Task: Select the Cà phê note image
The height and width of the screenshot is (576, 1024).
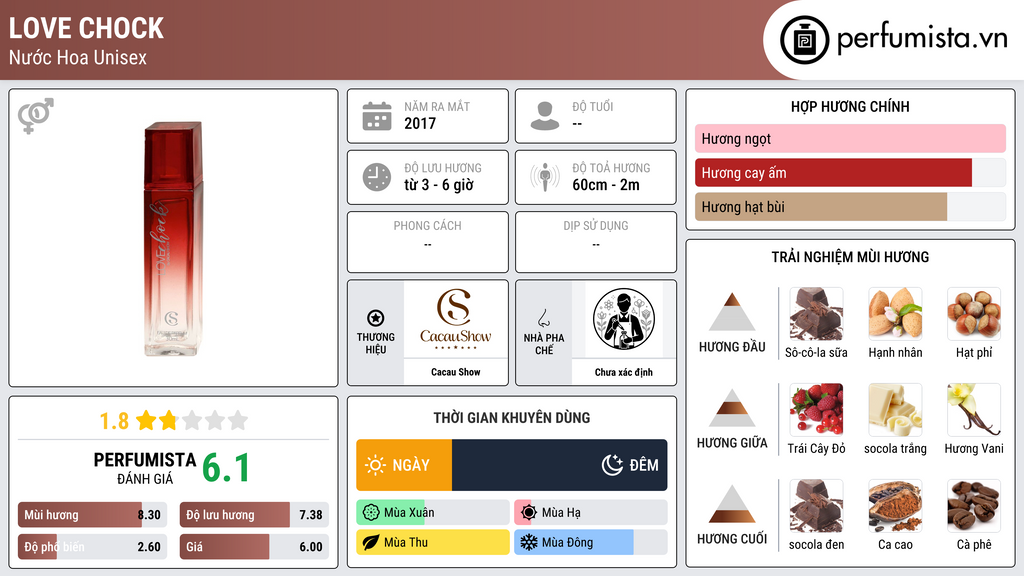Action: pos(974,506)
